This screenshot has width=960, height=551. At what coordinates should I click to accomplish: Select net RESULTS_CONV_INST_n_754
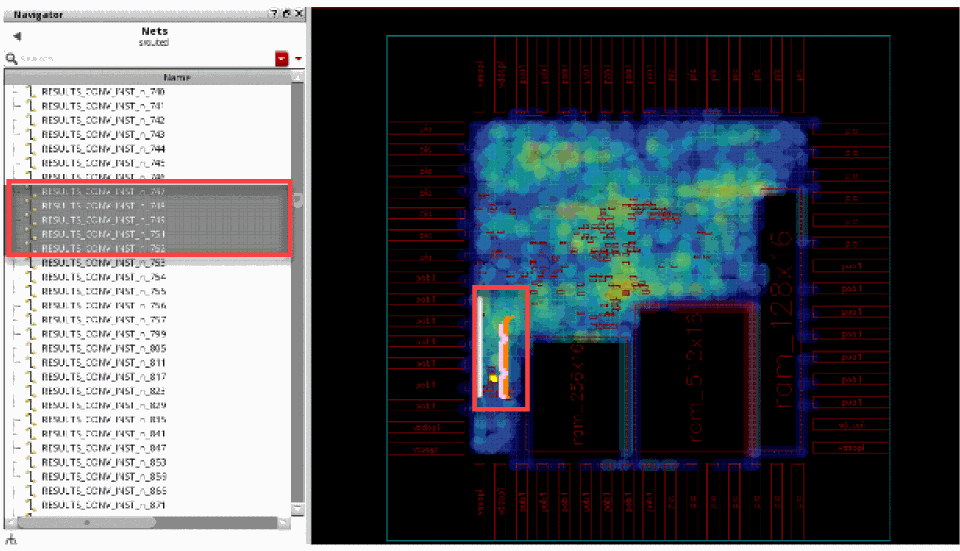[x=103, y=277]
